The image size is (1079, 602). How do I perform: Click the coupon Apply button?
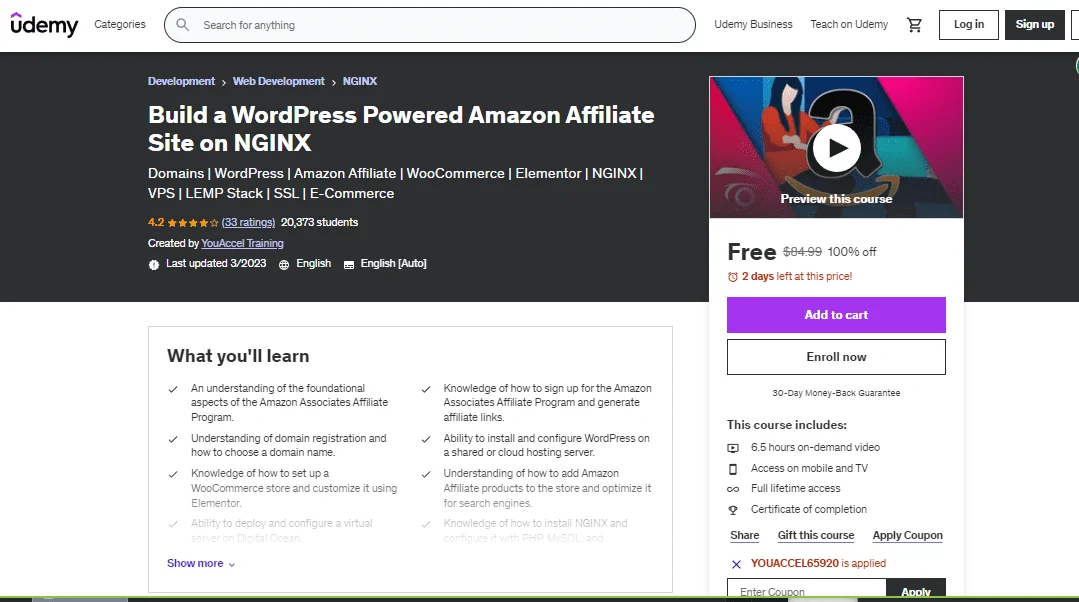click(915, 590)
